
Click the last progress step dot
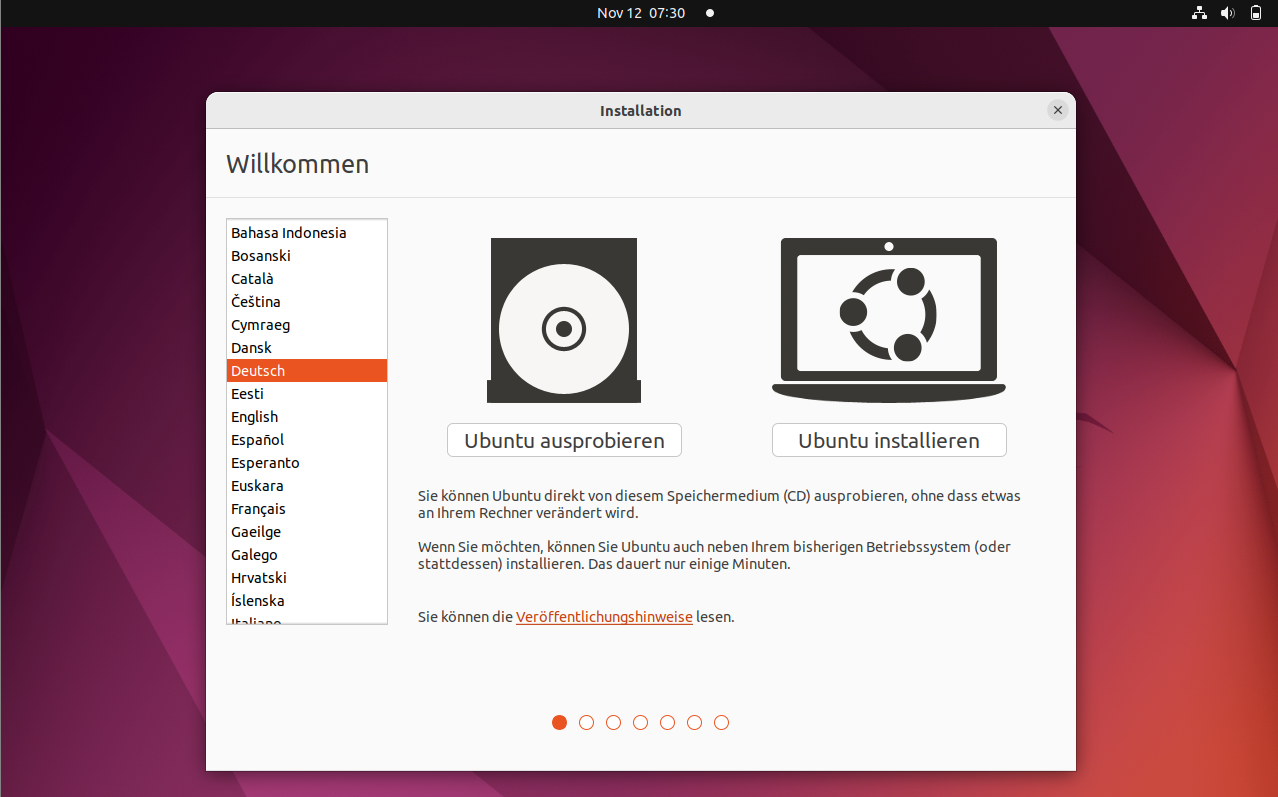coord(721,722)
